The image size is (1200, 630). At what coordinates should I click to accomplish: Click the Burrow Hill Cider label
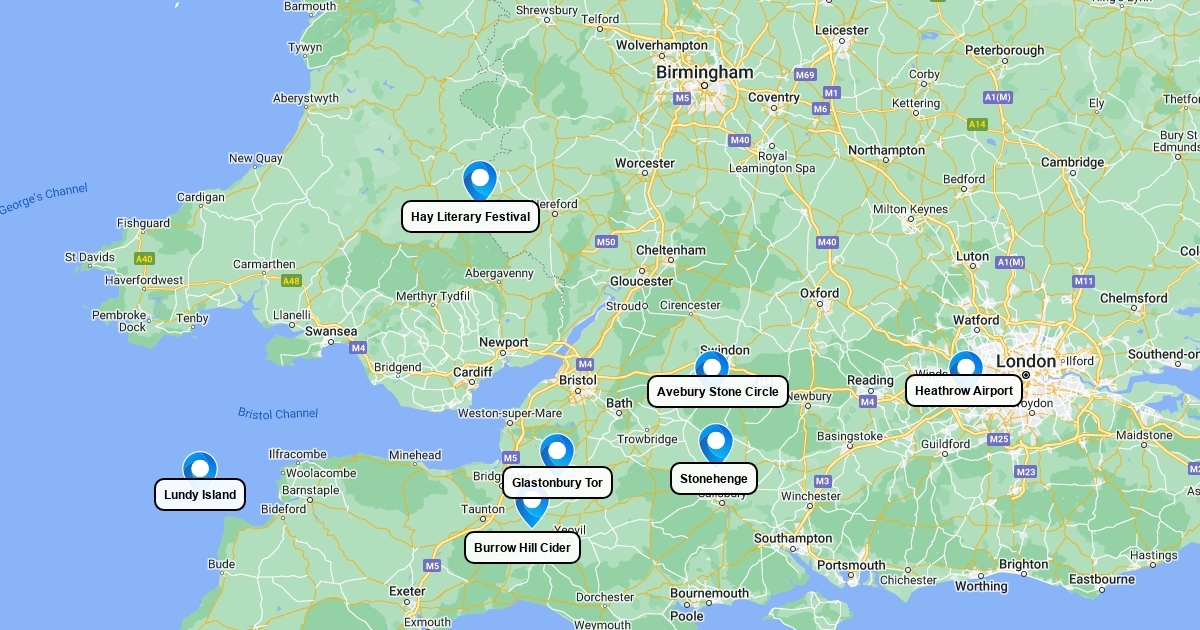click(x=522, y=548)
